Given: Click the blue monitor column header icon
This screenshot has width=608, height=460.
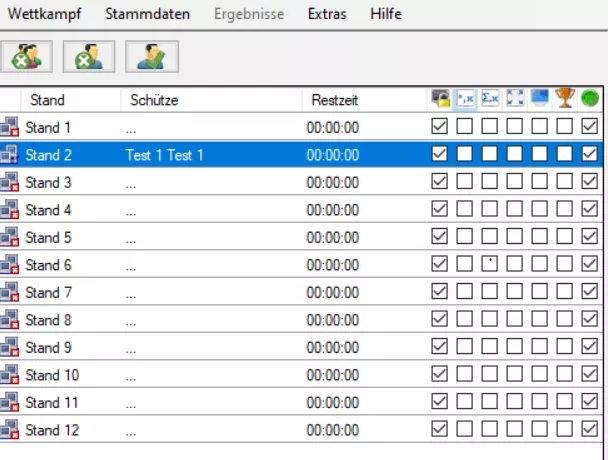Looking at the screenshot, I should point(540,99).
